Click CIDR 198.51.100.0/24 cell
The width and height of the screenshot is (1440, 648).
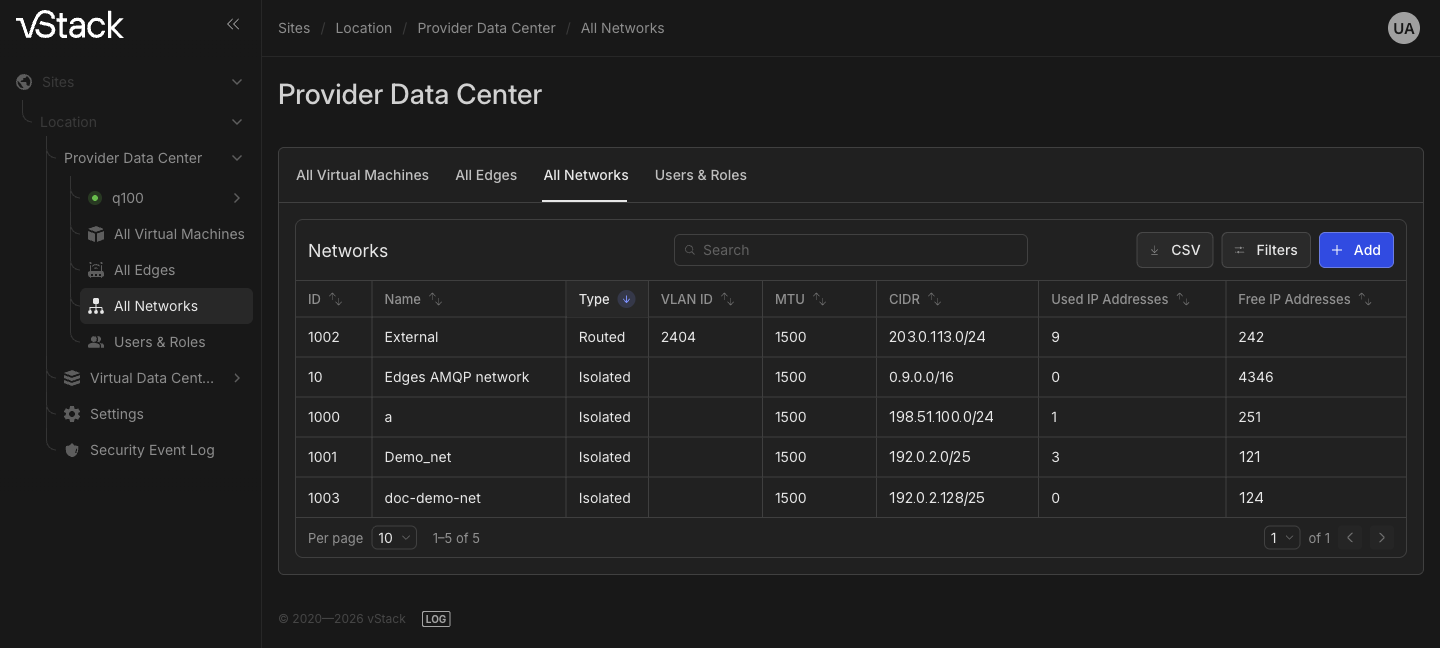[x=941, y=417]
